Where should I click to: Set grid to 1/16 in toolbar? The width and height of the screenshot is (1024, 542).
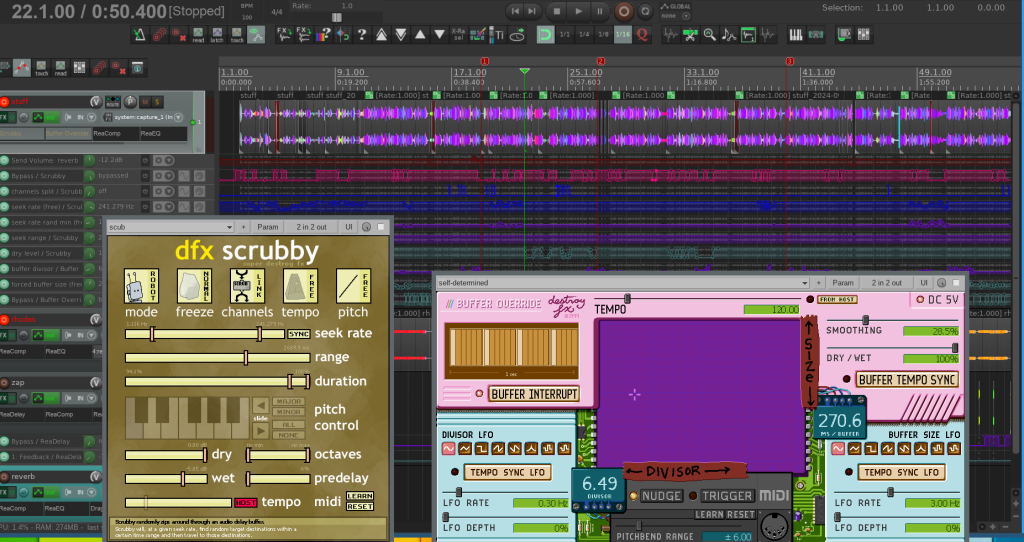tap(623, 35)
